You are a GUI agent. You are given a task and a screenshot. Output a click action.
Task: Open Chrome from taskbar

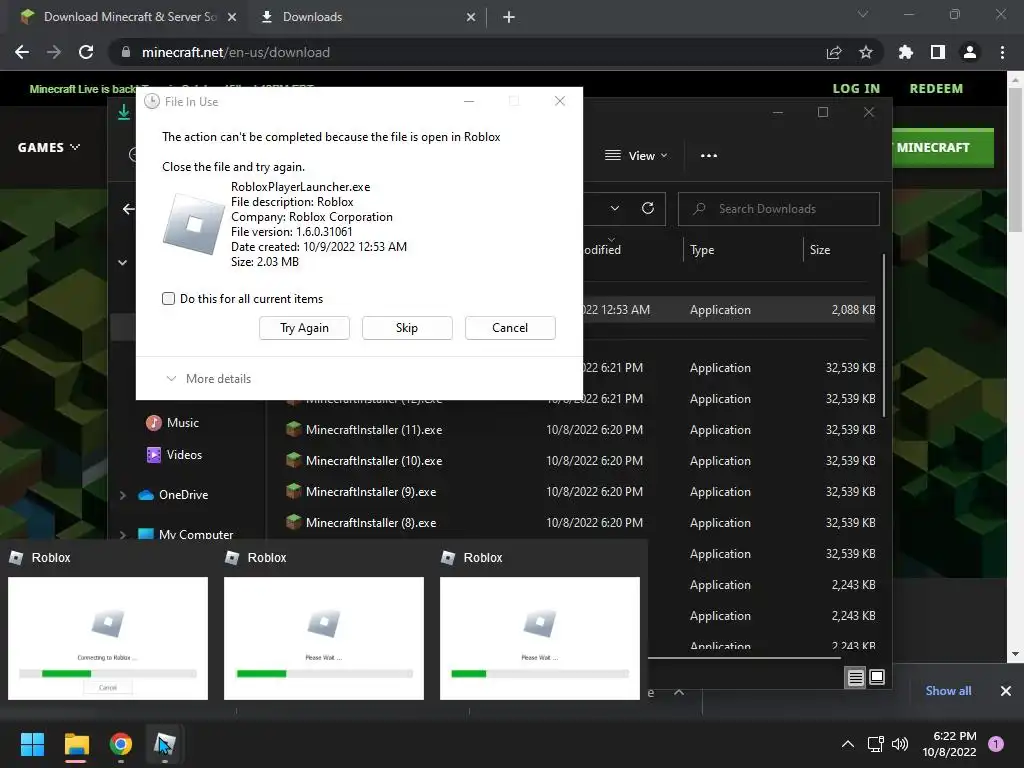tap(121, 744)
